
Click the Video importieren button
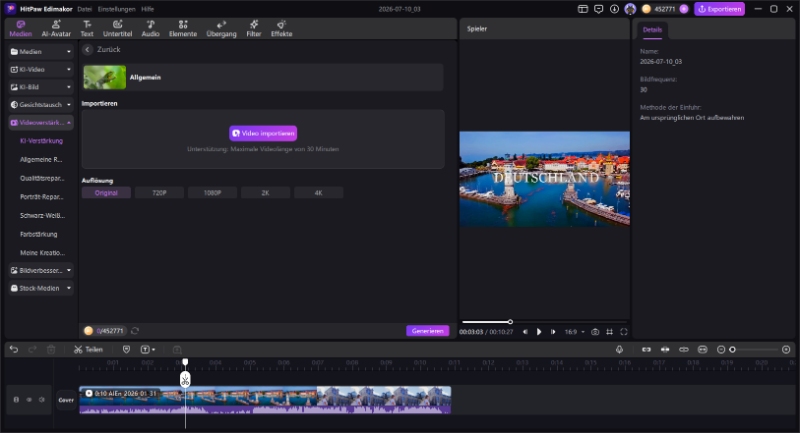[263, 133]
